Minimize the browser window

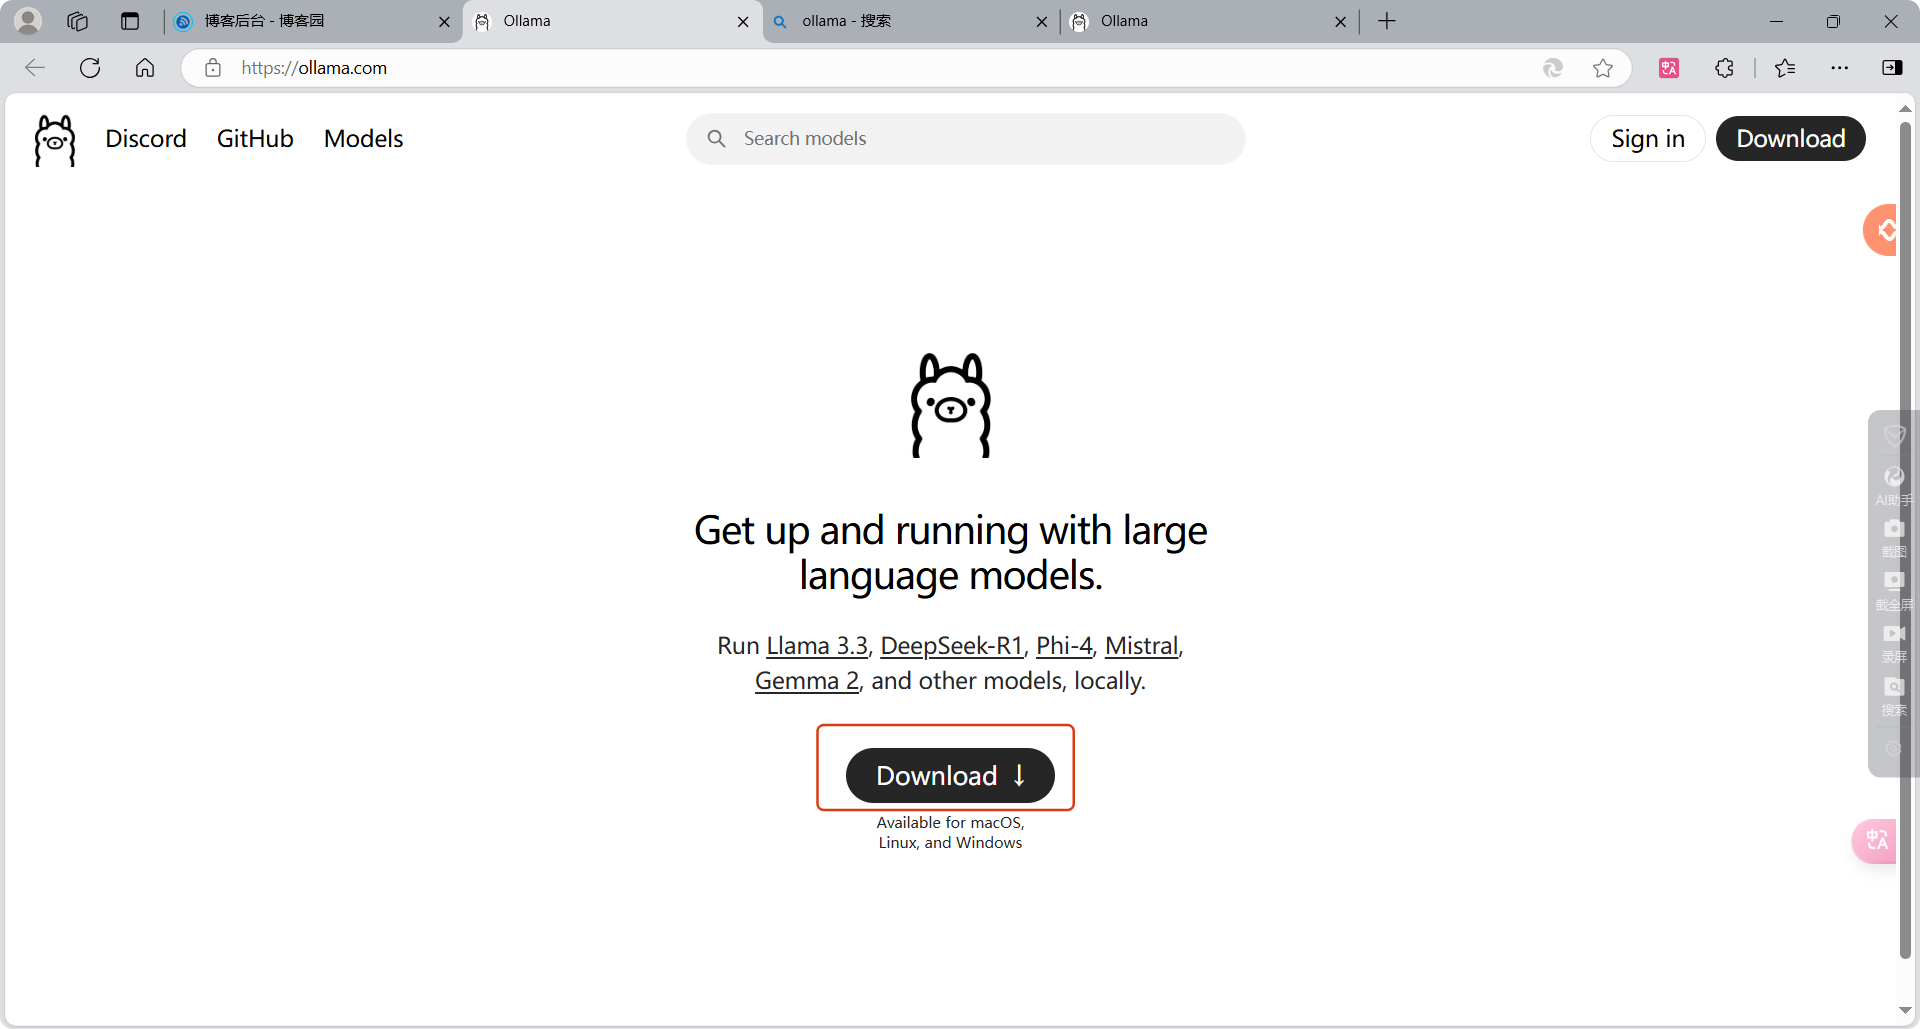[x=1776, y=21]
